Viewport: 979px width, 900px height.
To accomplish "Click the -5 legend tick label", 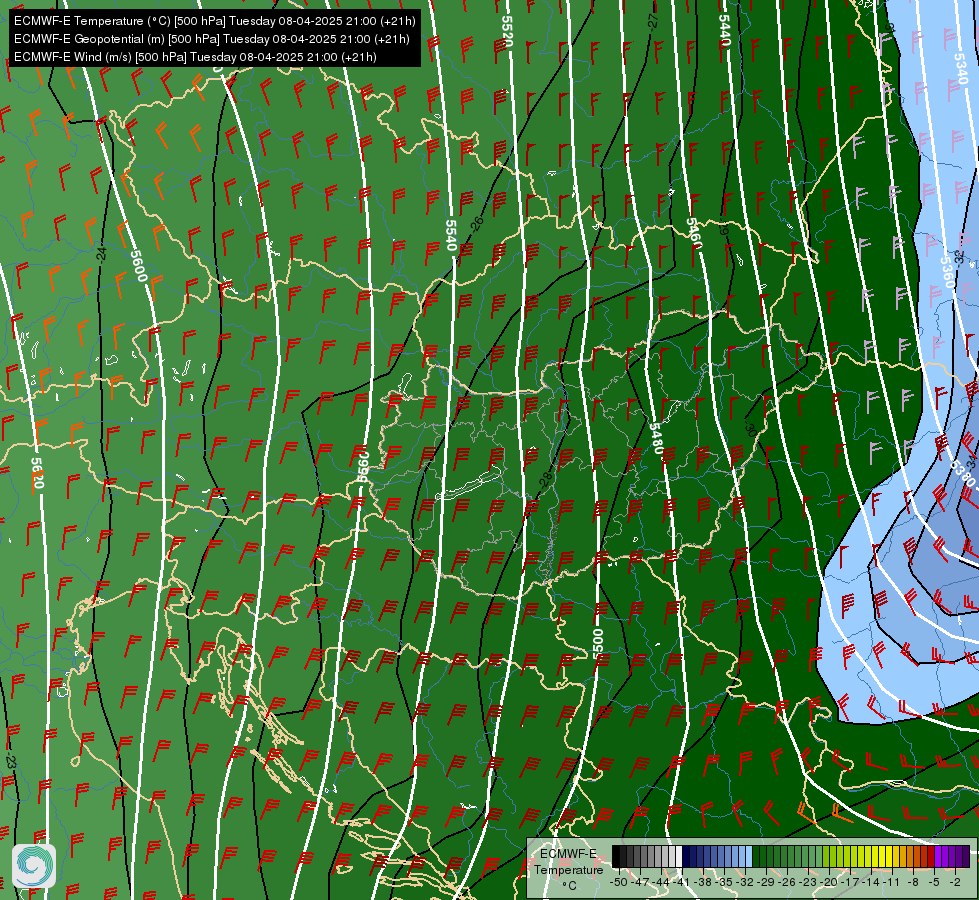I will [934, 882].
